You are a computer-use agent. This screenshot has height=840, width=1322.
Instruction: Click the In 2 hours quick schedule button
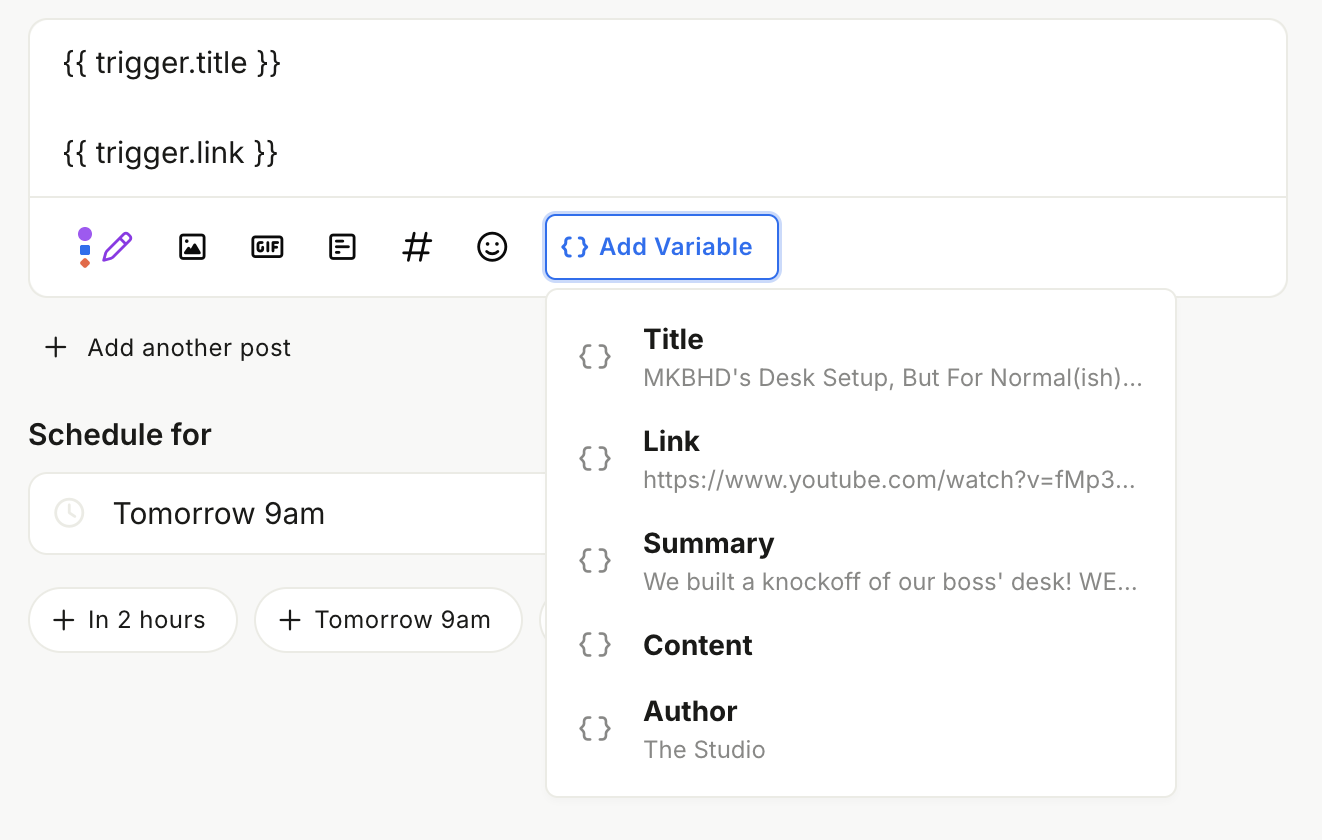coord(132,620)
